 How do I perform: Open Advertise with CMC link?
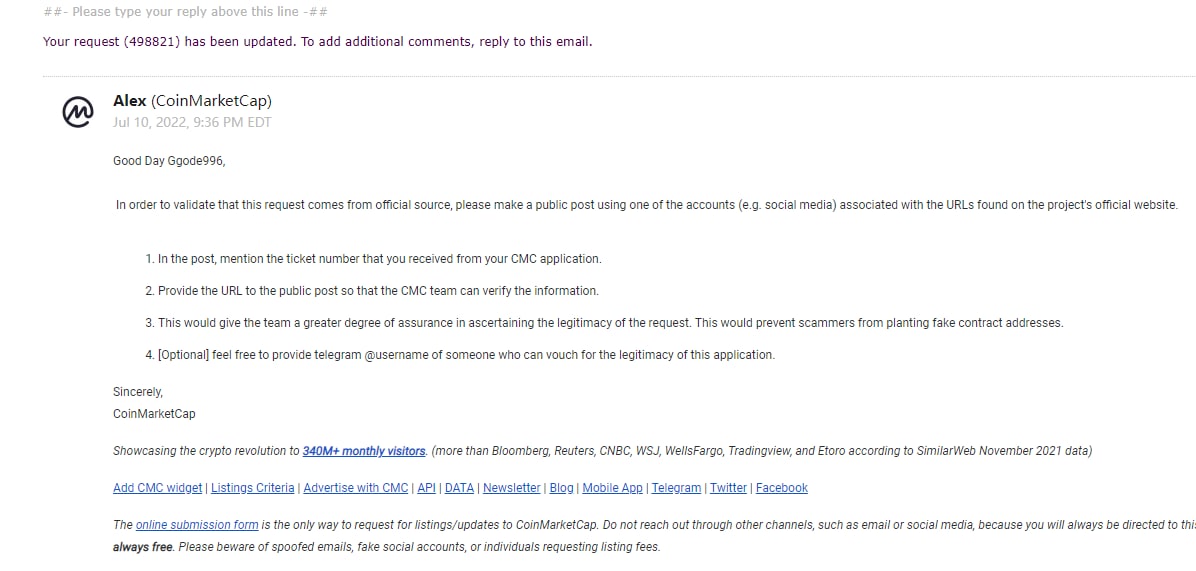355,488
